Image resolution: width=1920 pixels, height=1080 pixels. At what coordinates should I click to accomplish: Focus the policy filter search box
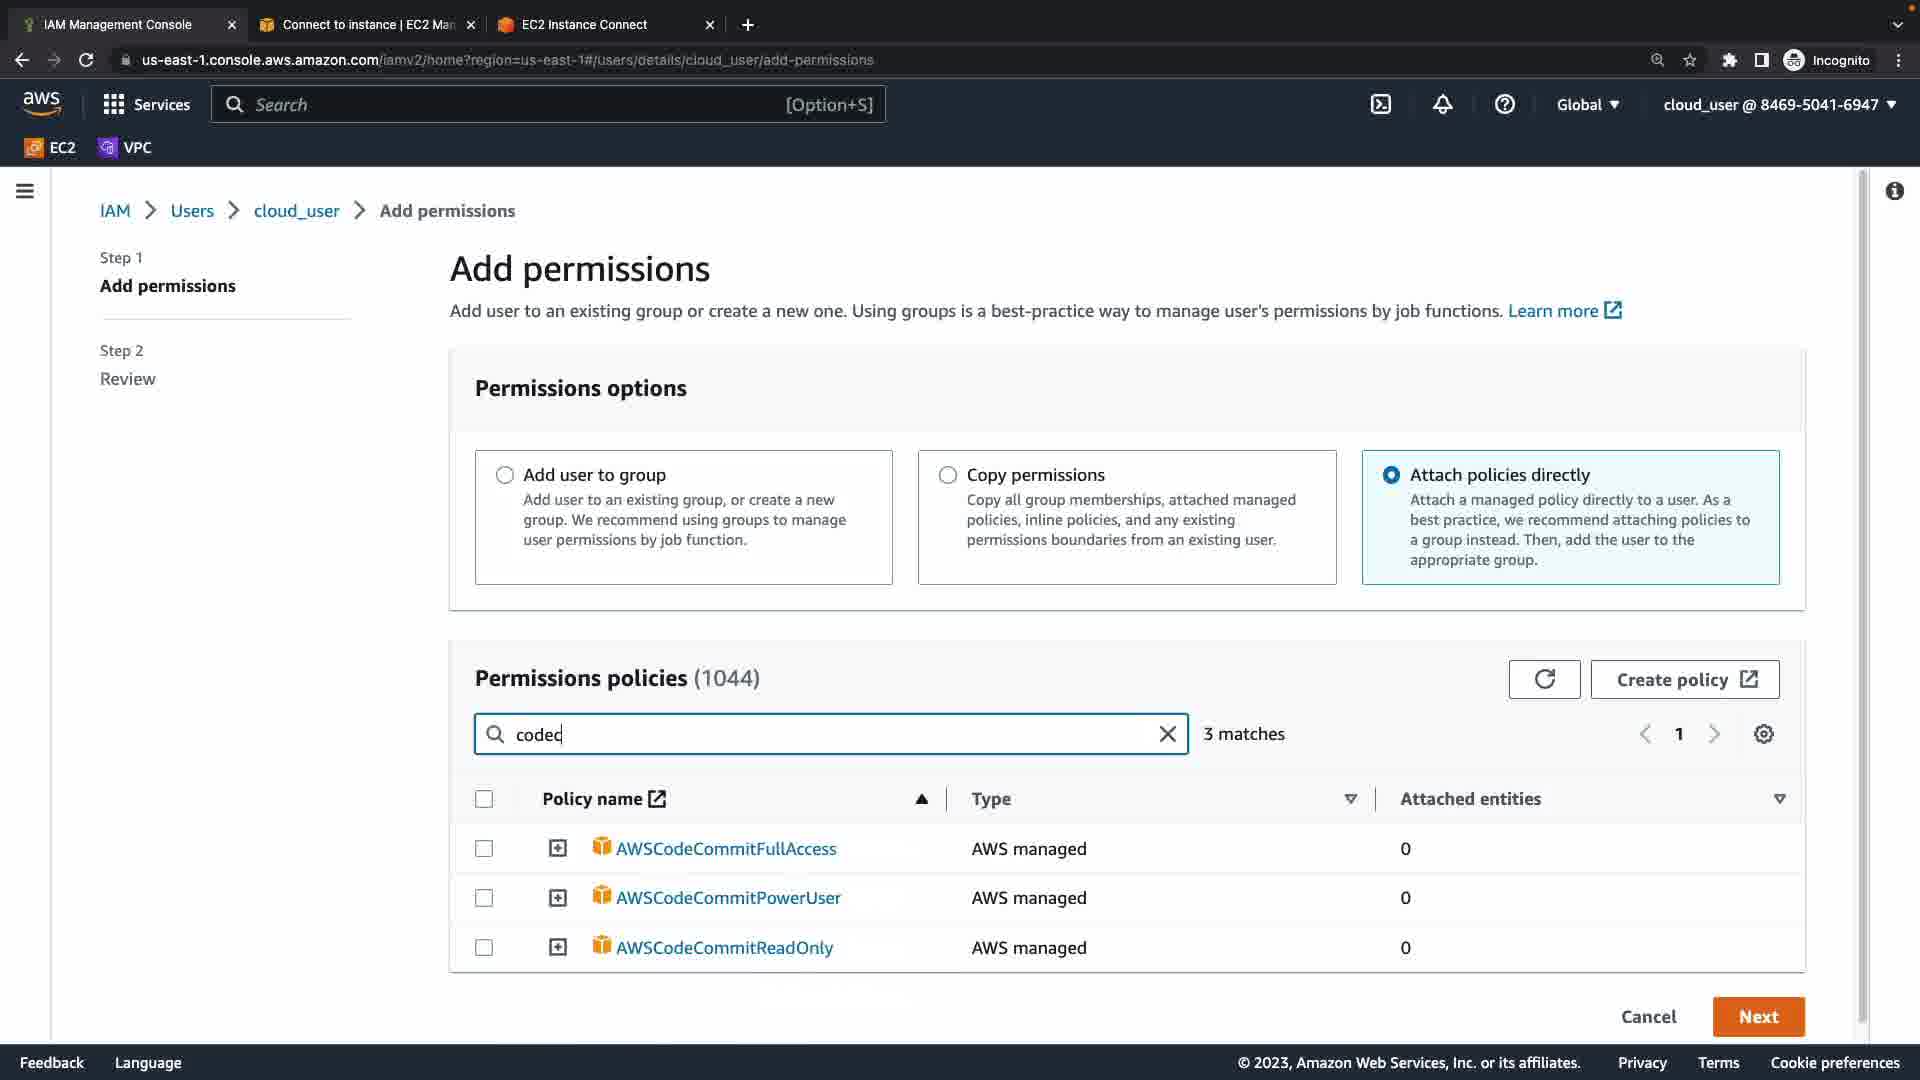coord(830,734)
